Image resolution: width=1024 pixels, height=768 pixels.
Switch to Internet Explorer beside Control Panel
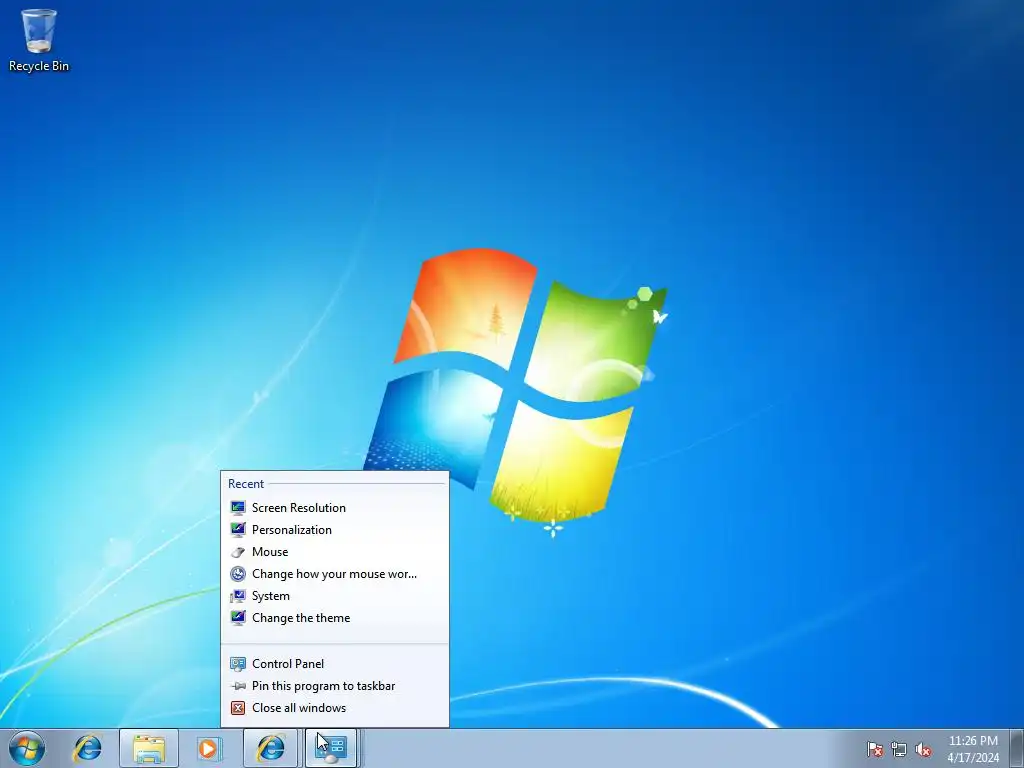271,748
